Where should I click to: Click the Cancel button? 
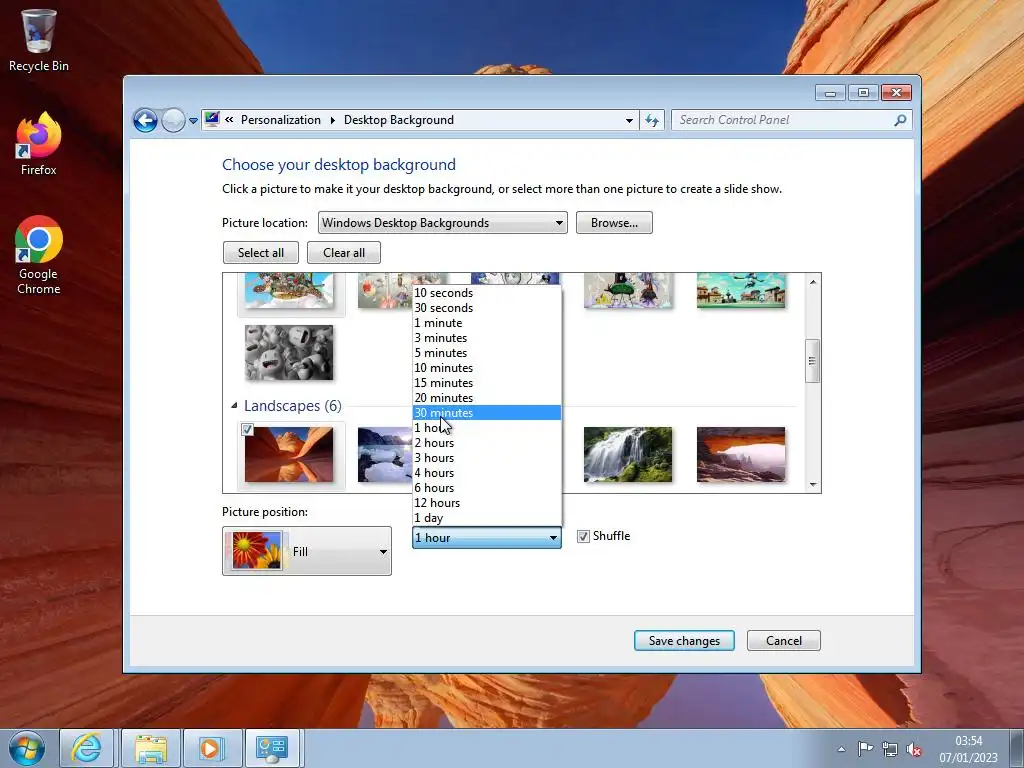(x=784, y=641)
